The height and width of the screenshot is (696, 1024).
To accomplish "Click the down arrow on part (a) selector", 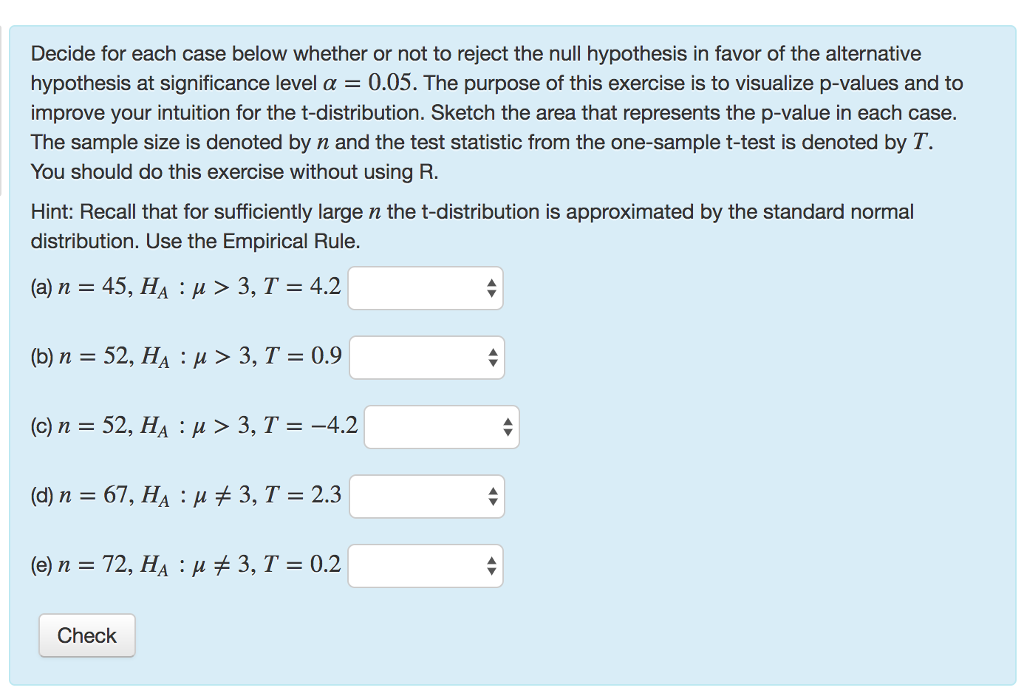I will click(494, 291).
